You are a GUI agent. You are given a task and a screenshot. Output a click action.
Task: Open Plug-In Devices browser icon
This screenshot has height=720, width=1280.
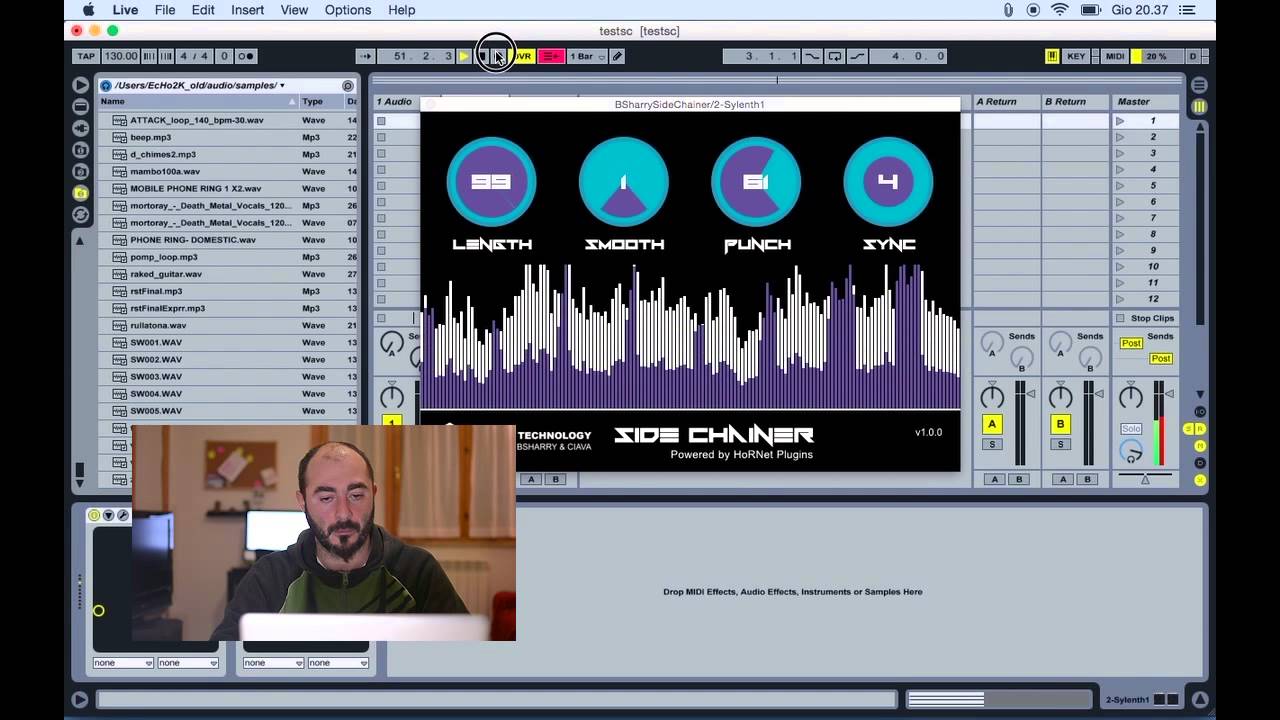[x=81, y=128]
